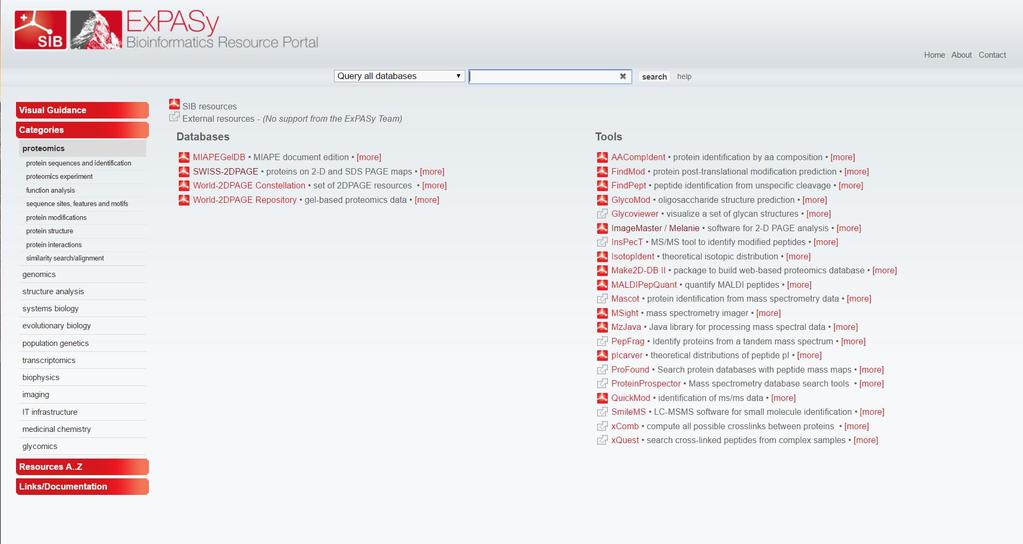Click the SIB icon beside World-2DPAGE Repository
Image resolution: width=1023 pixels, height=544 pixels.
(184, 200)
